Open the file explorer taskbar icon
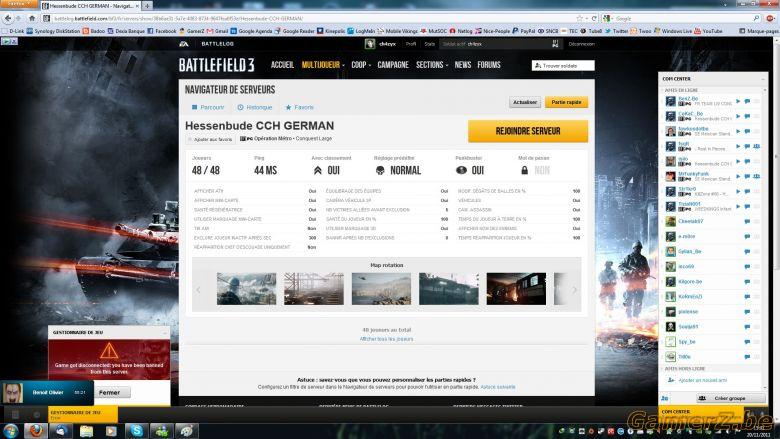This screenshot has height=439, width=780. coord(86,431)
